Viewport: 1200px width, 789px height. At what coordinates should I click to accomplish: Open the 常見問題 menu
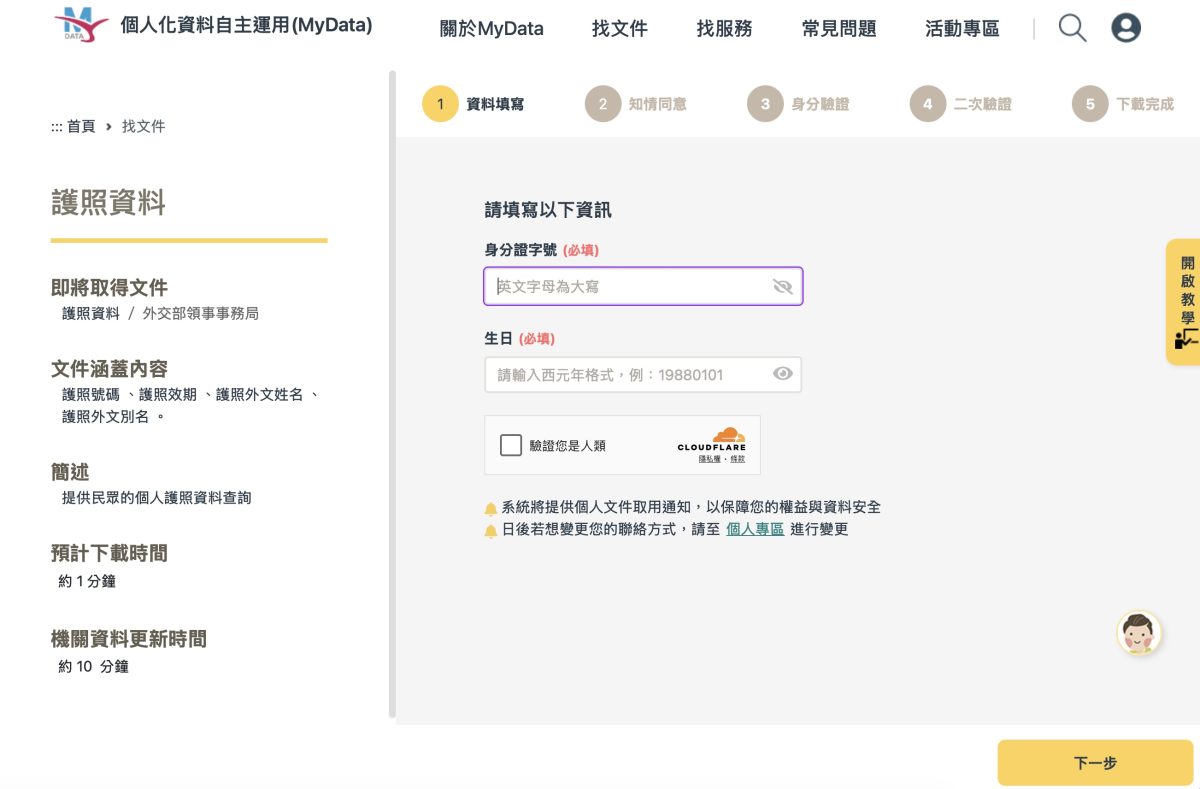coord(839,29)
